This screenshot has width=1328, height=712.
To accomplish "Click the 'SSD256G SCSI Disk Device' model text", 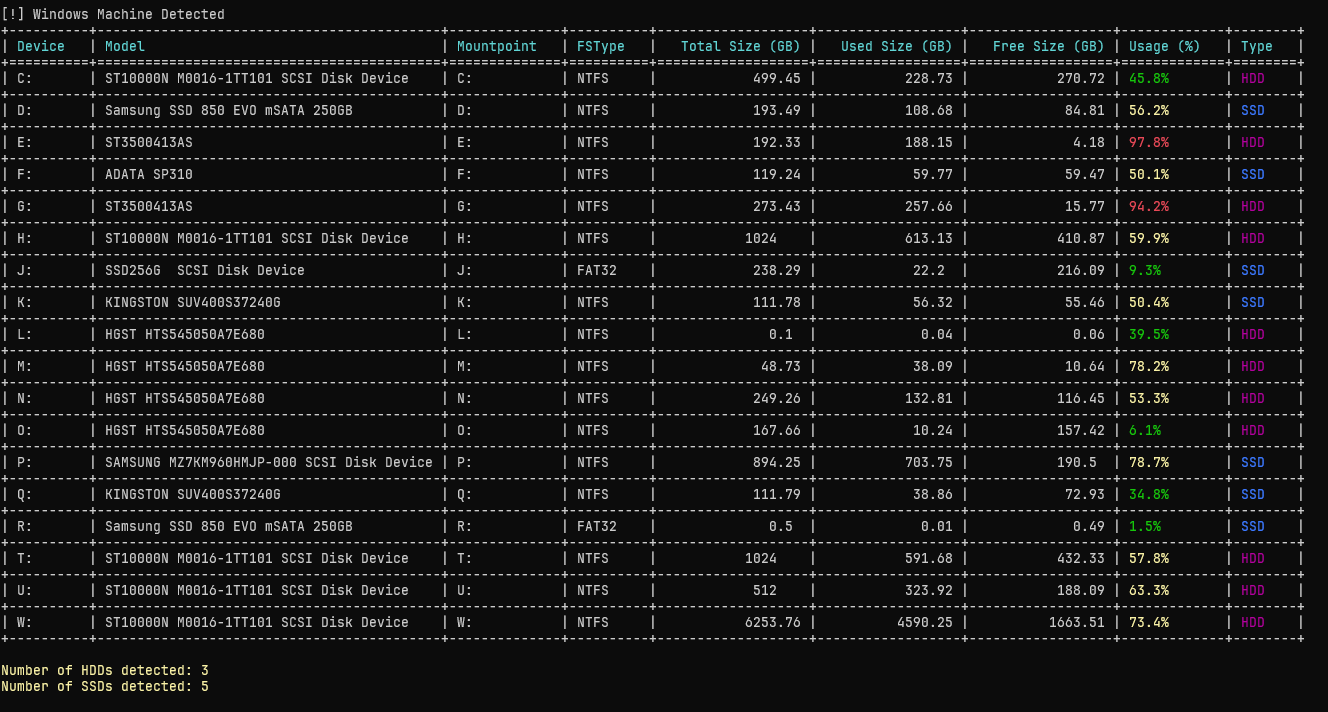I will [205, 270].
